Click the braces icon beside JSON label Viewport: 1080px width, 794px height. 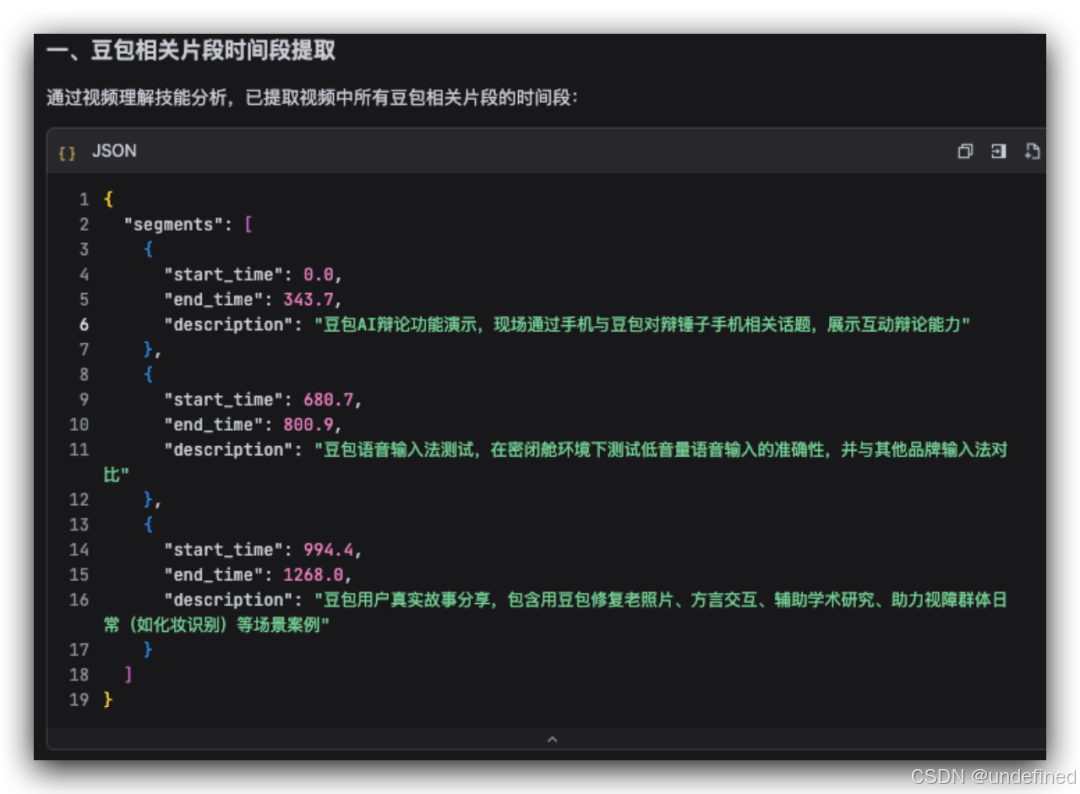[x=67, y=153]
